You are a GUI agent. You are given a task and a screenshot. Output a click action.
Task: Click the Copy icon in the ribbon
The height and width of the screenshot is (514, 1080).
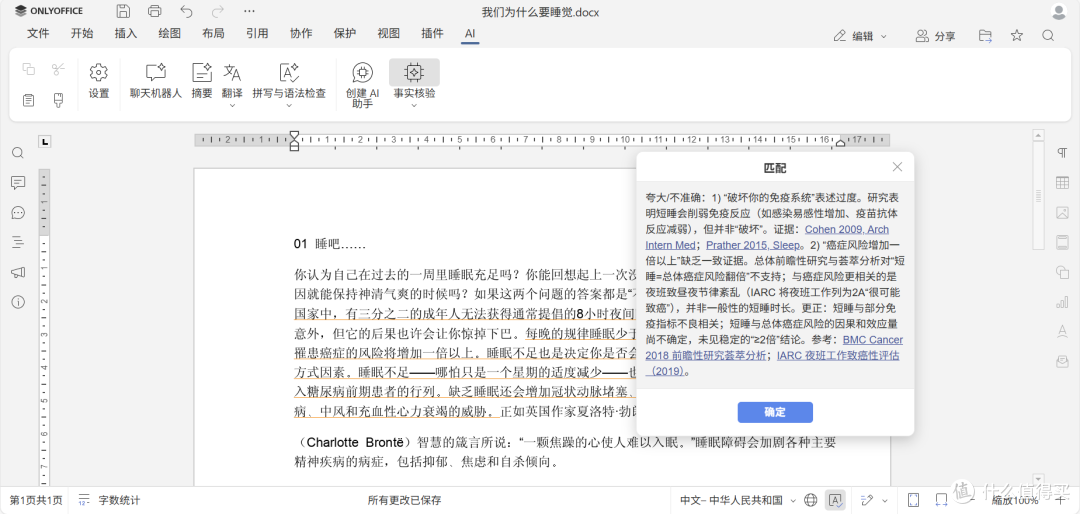[x=28, y=69]
